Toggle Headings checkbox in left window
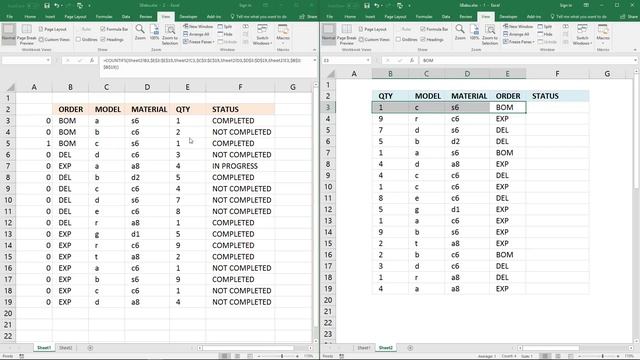 103,40
